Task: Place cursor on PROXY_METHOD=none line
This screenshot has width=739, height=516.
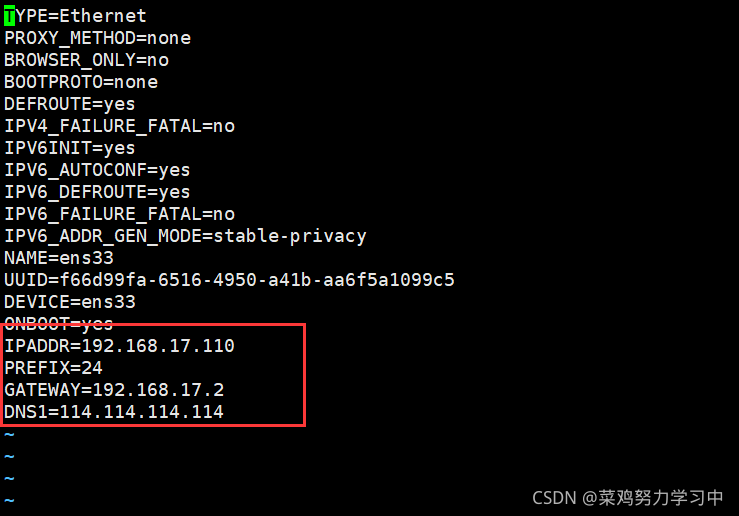Action: click(x=97, y=38)
